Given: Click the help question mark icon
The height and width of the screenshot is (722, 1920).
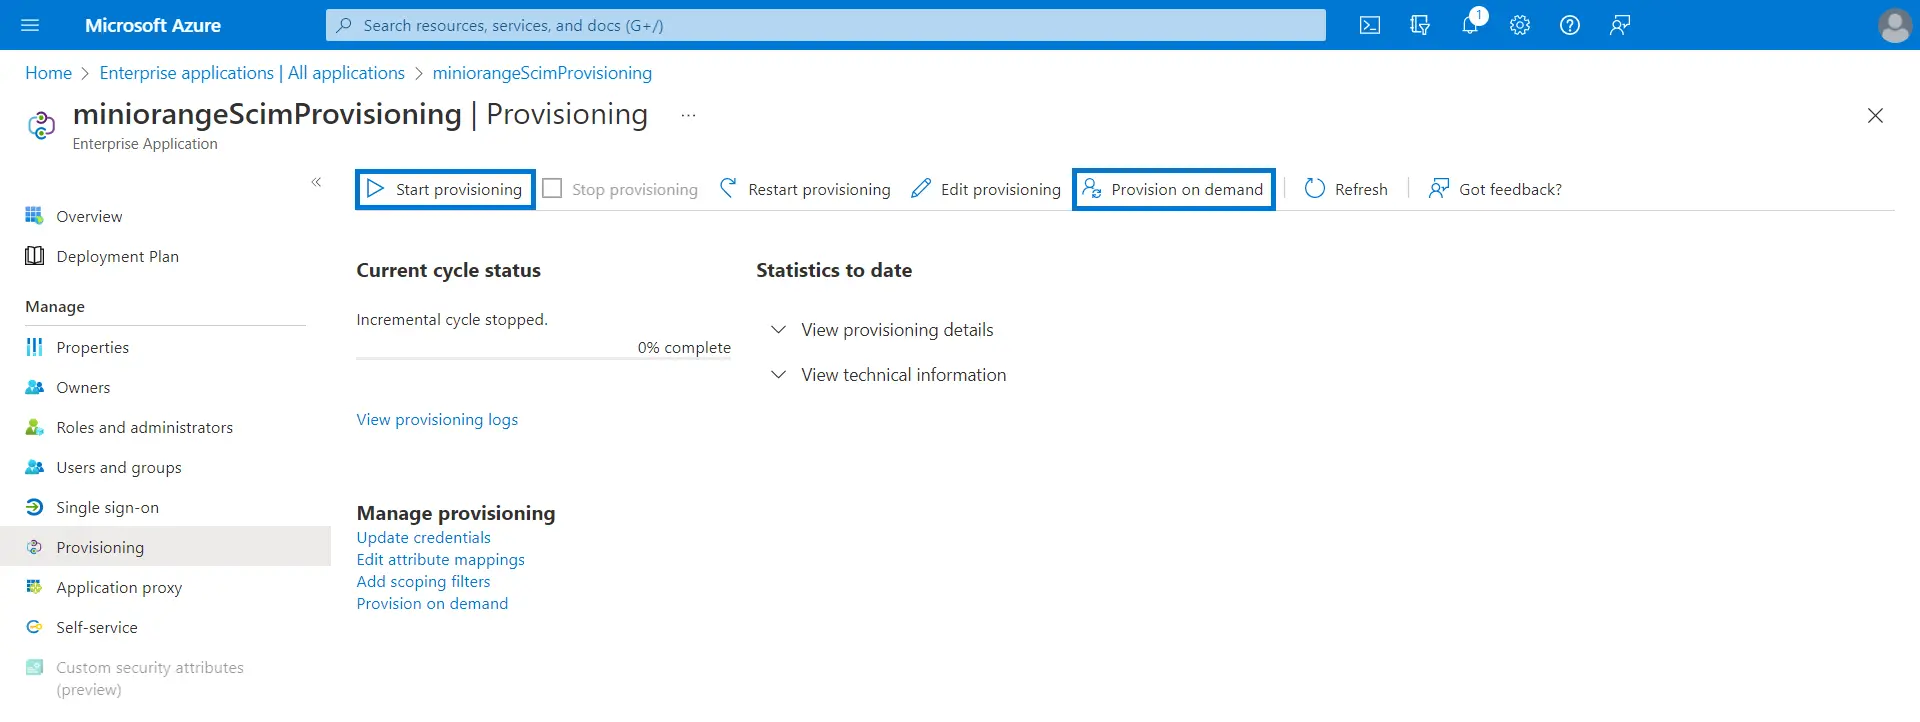Looking at the screenshot, I should click(x=1569, y=25).
